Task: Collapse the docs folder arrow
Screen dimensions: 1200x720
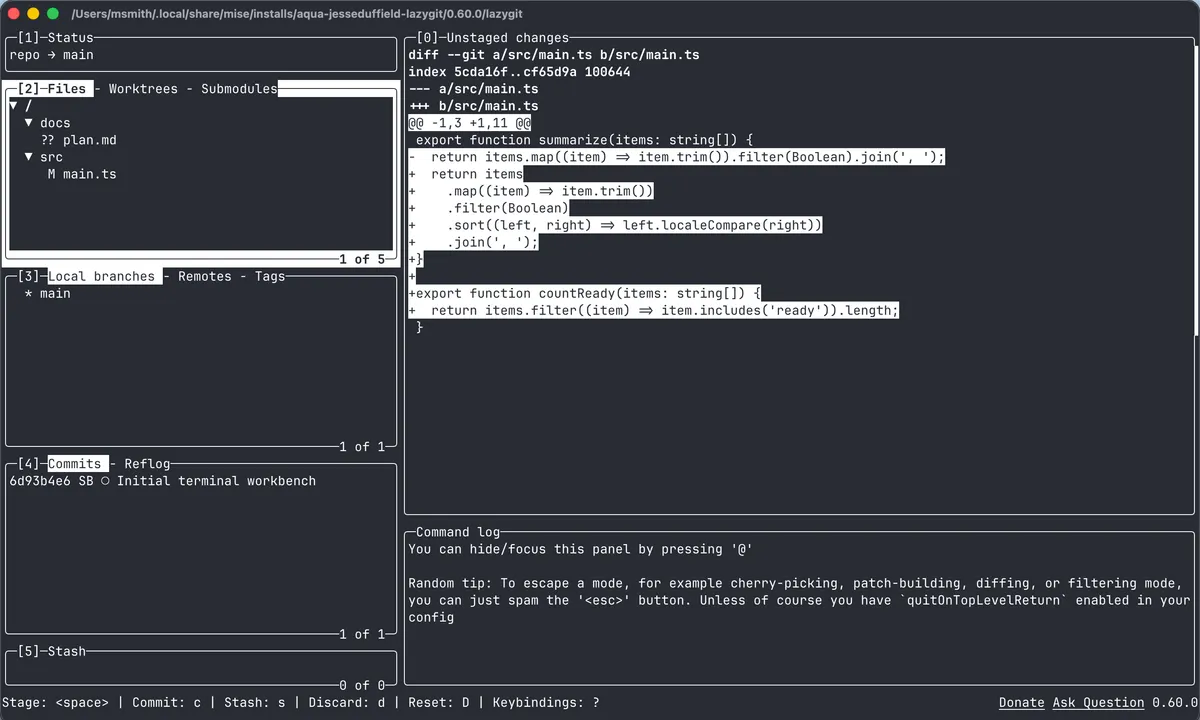Action: coord(29,122)
